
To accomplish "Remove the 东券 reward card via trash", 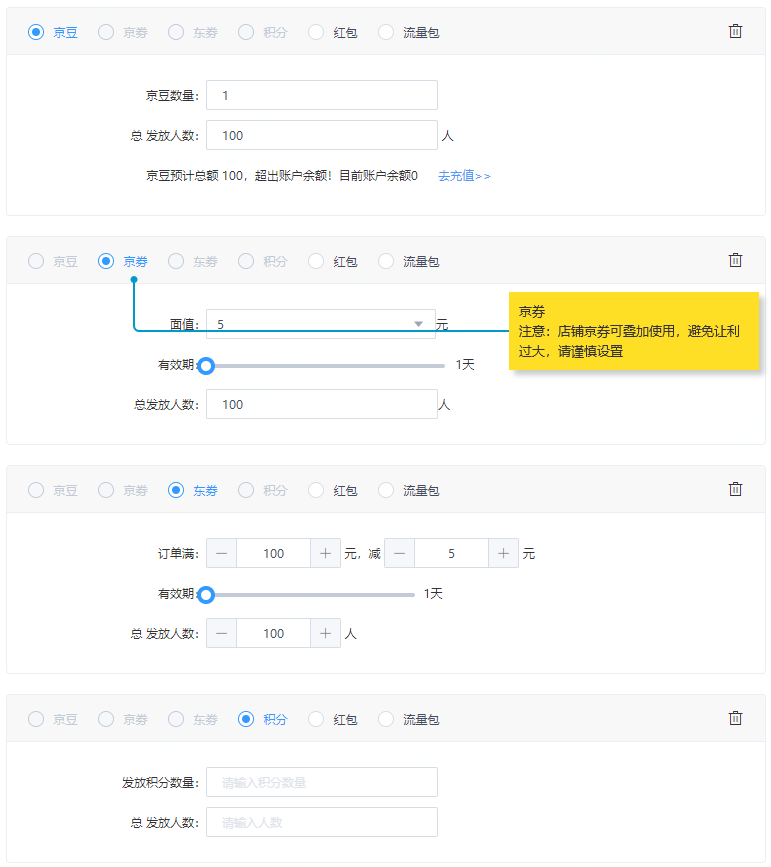I will click(735, 489).
